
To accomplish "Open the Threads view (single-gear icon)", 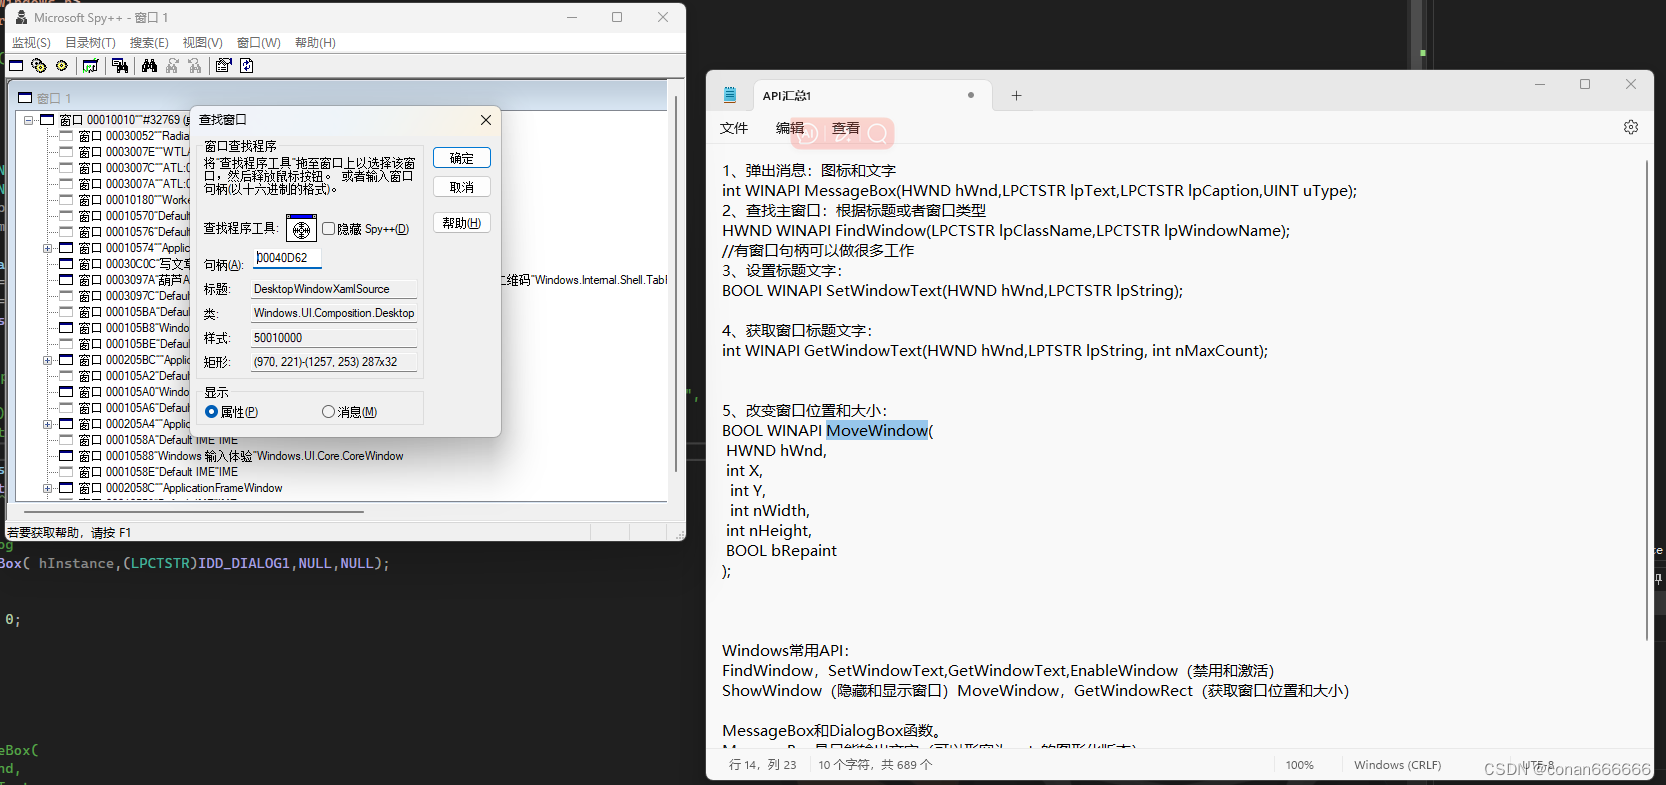I will coord(62,66).
